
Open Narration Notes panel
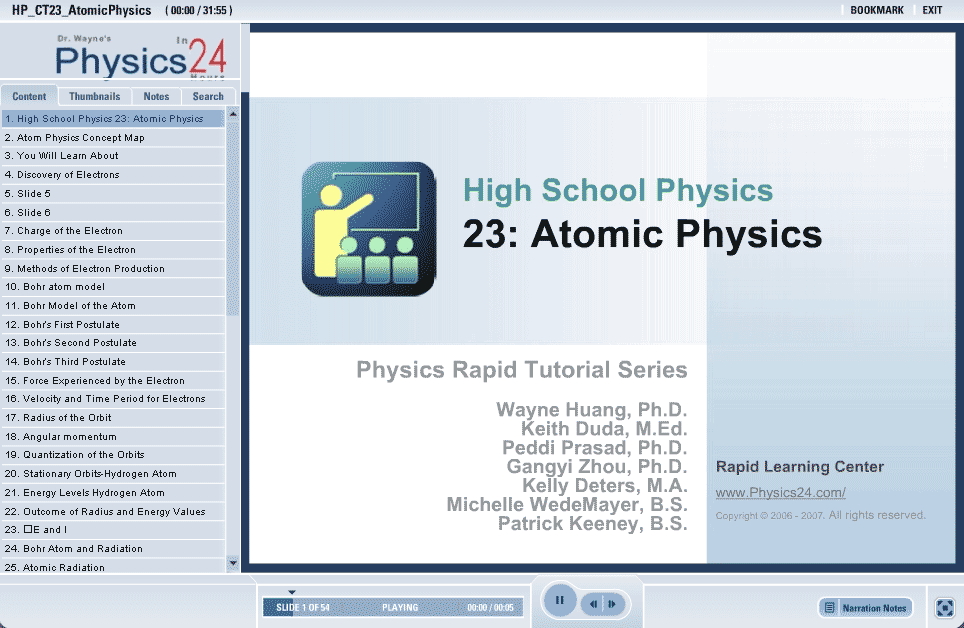pos(865,608)
